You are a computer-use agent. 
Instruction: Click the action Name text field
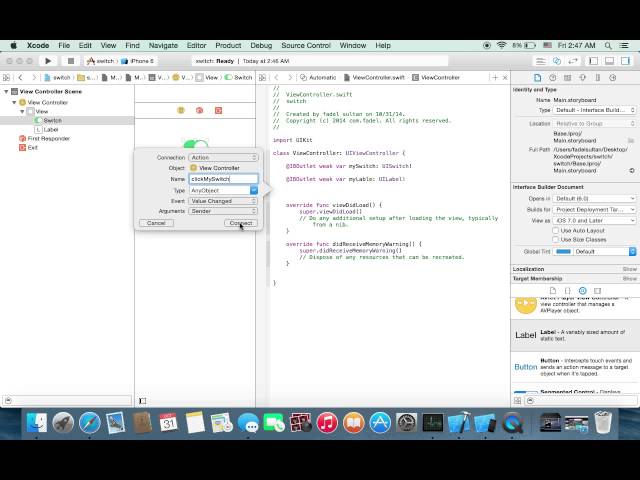(x=223, y=179)
